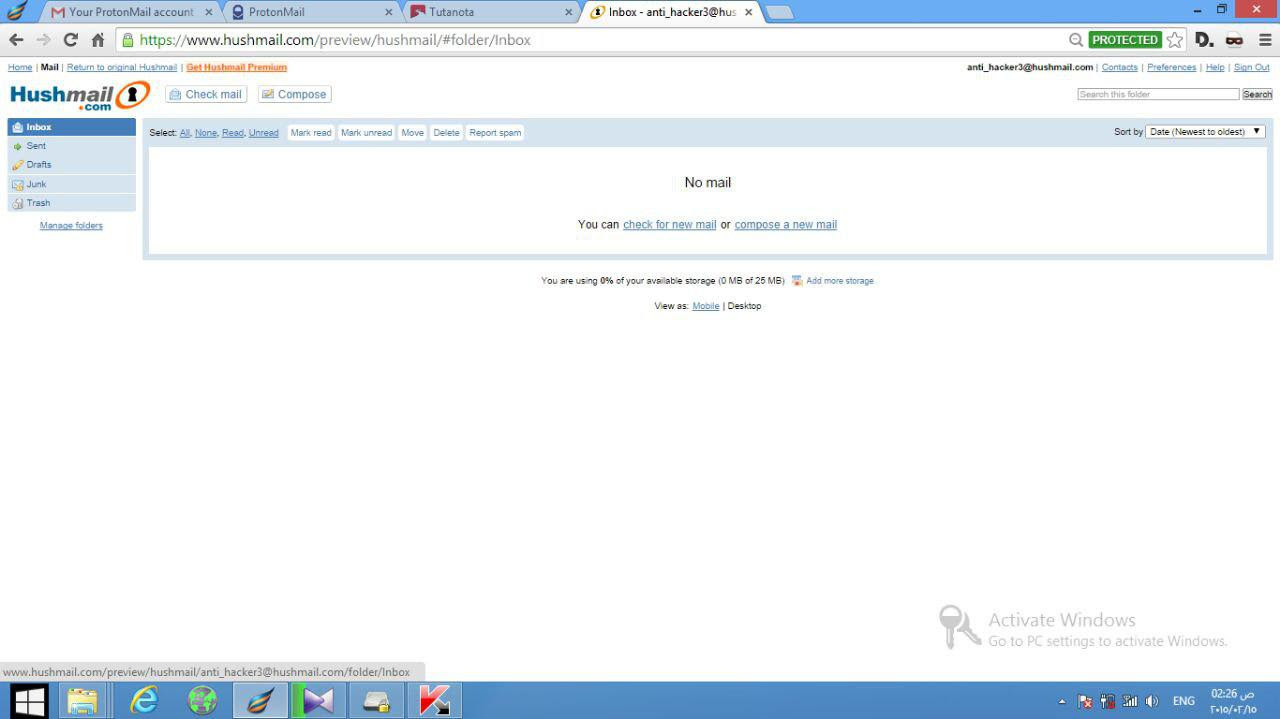Click the Home link
This screenshot has height=719, width=1280.
click(20, 67)
